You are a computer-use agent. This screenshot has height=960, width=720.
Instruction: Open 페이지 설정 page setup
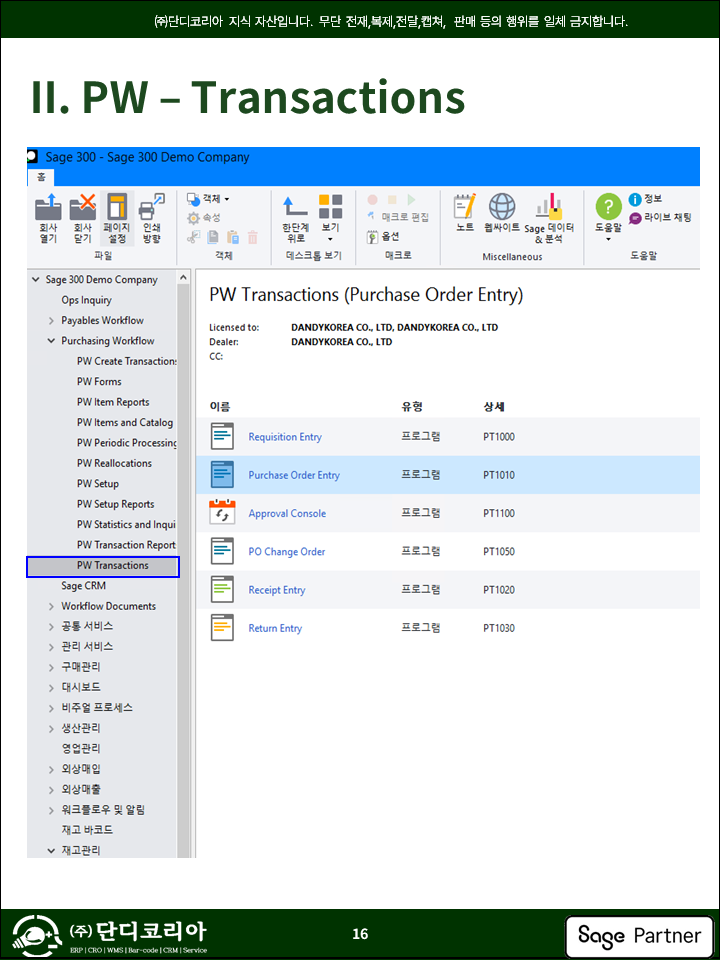pyautogui.click(x=116, y=219)
